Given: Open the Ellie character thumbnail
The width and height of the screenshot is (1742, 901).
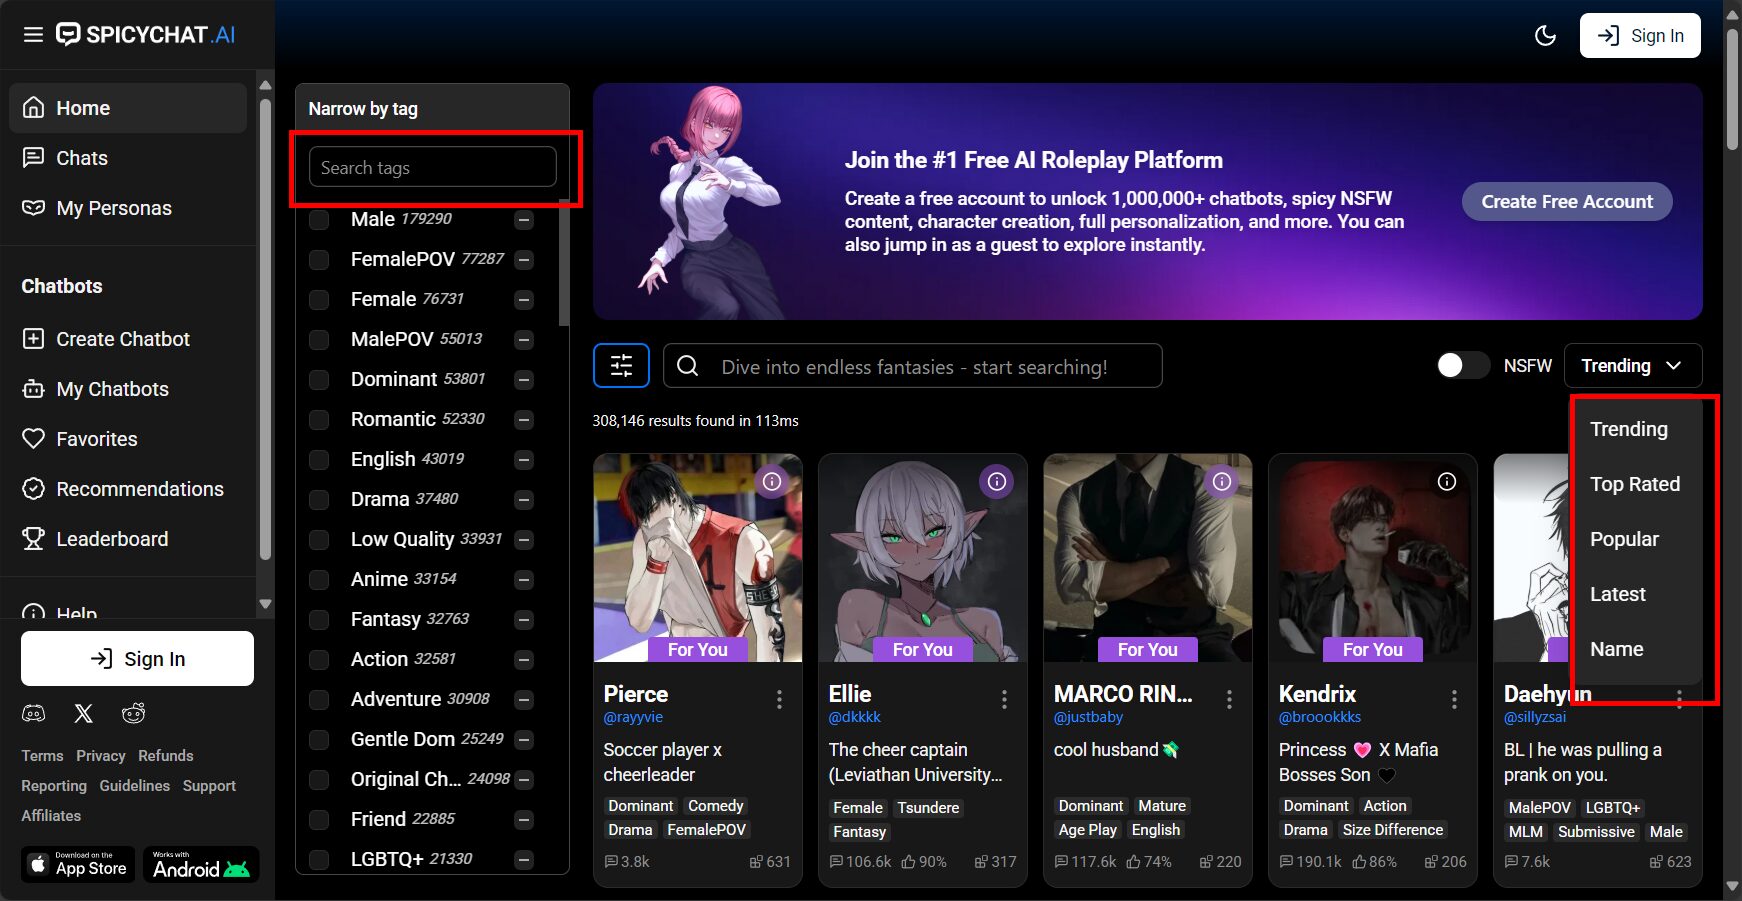Looking at the screenshot, I should click(923, 558).
